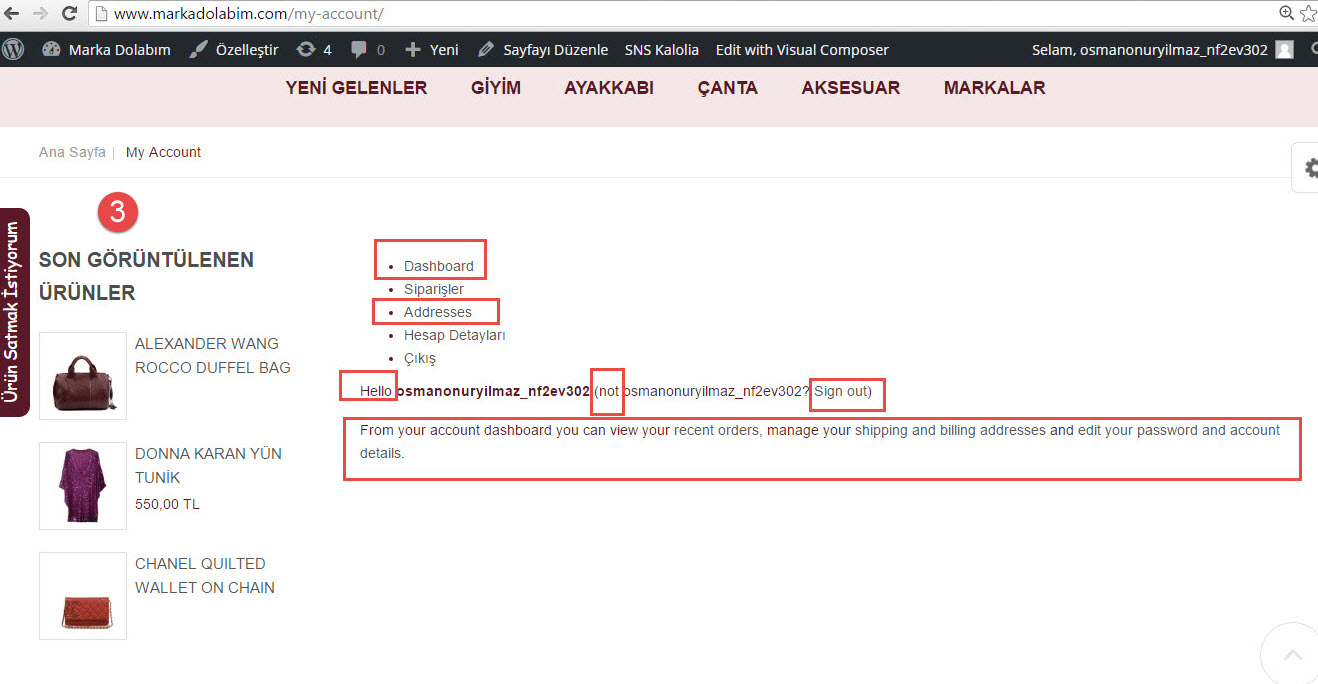
Task: Open the Alexander Wang bag thumbnail
Action: point(83,375)
